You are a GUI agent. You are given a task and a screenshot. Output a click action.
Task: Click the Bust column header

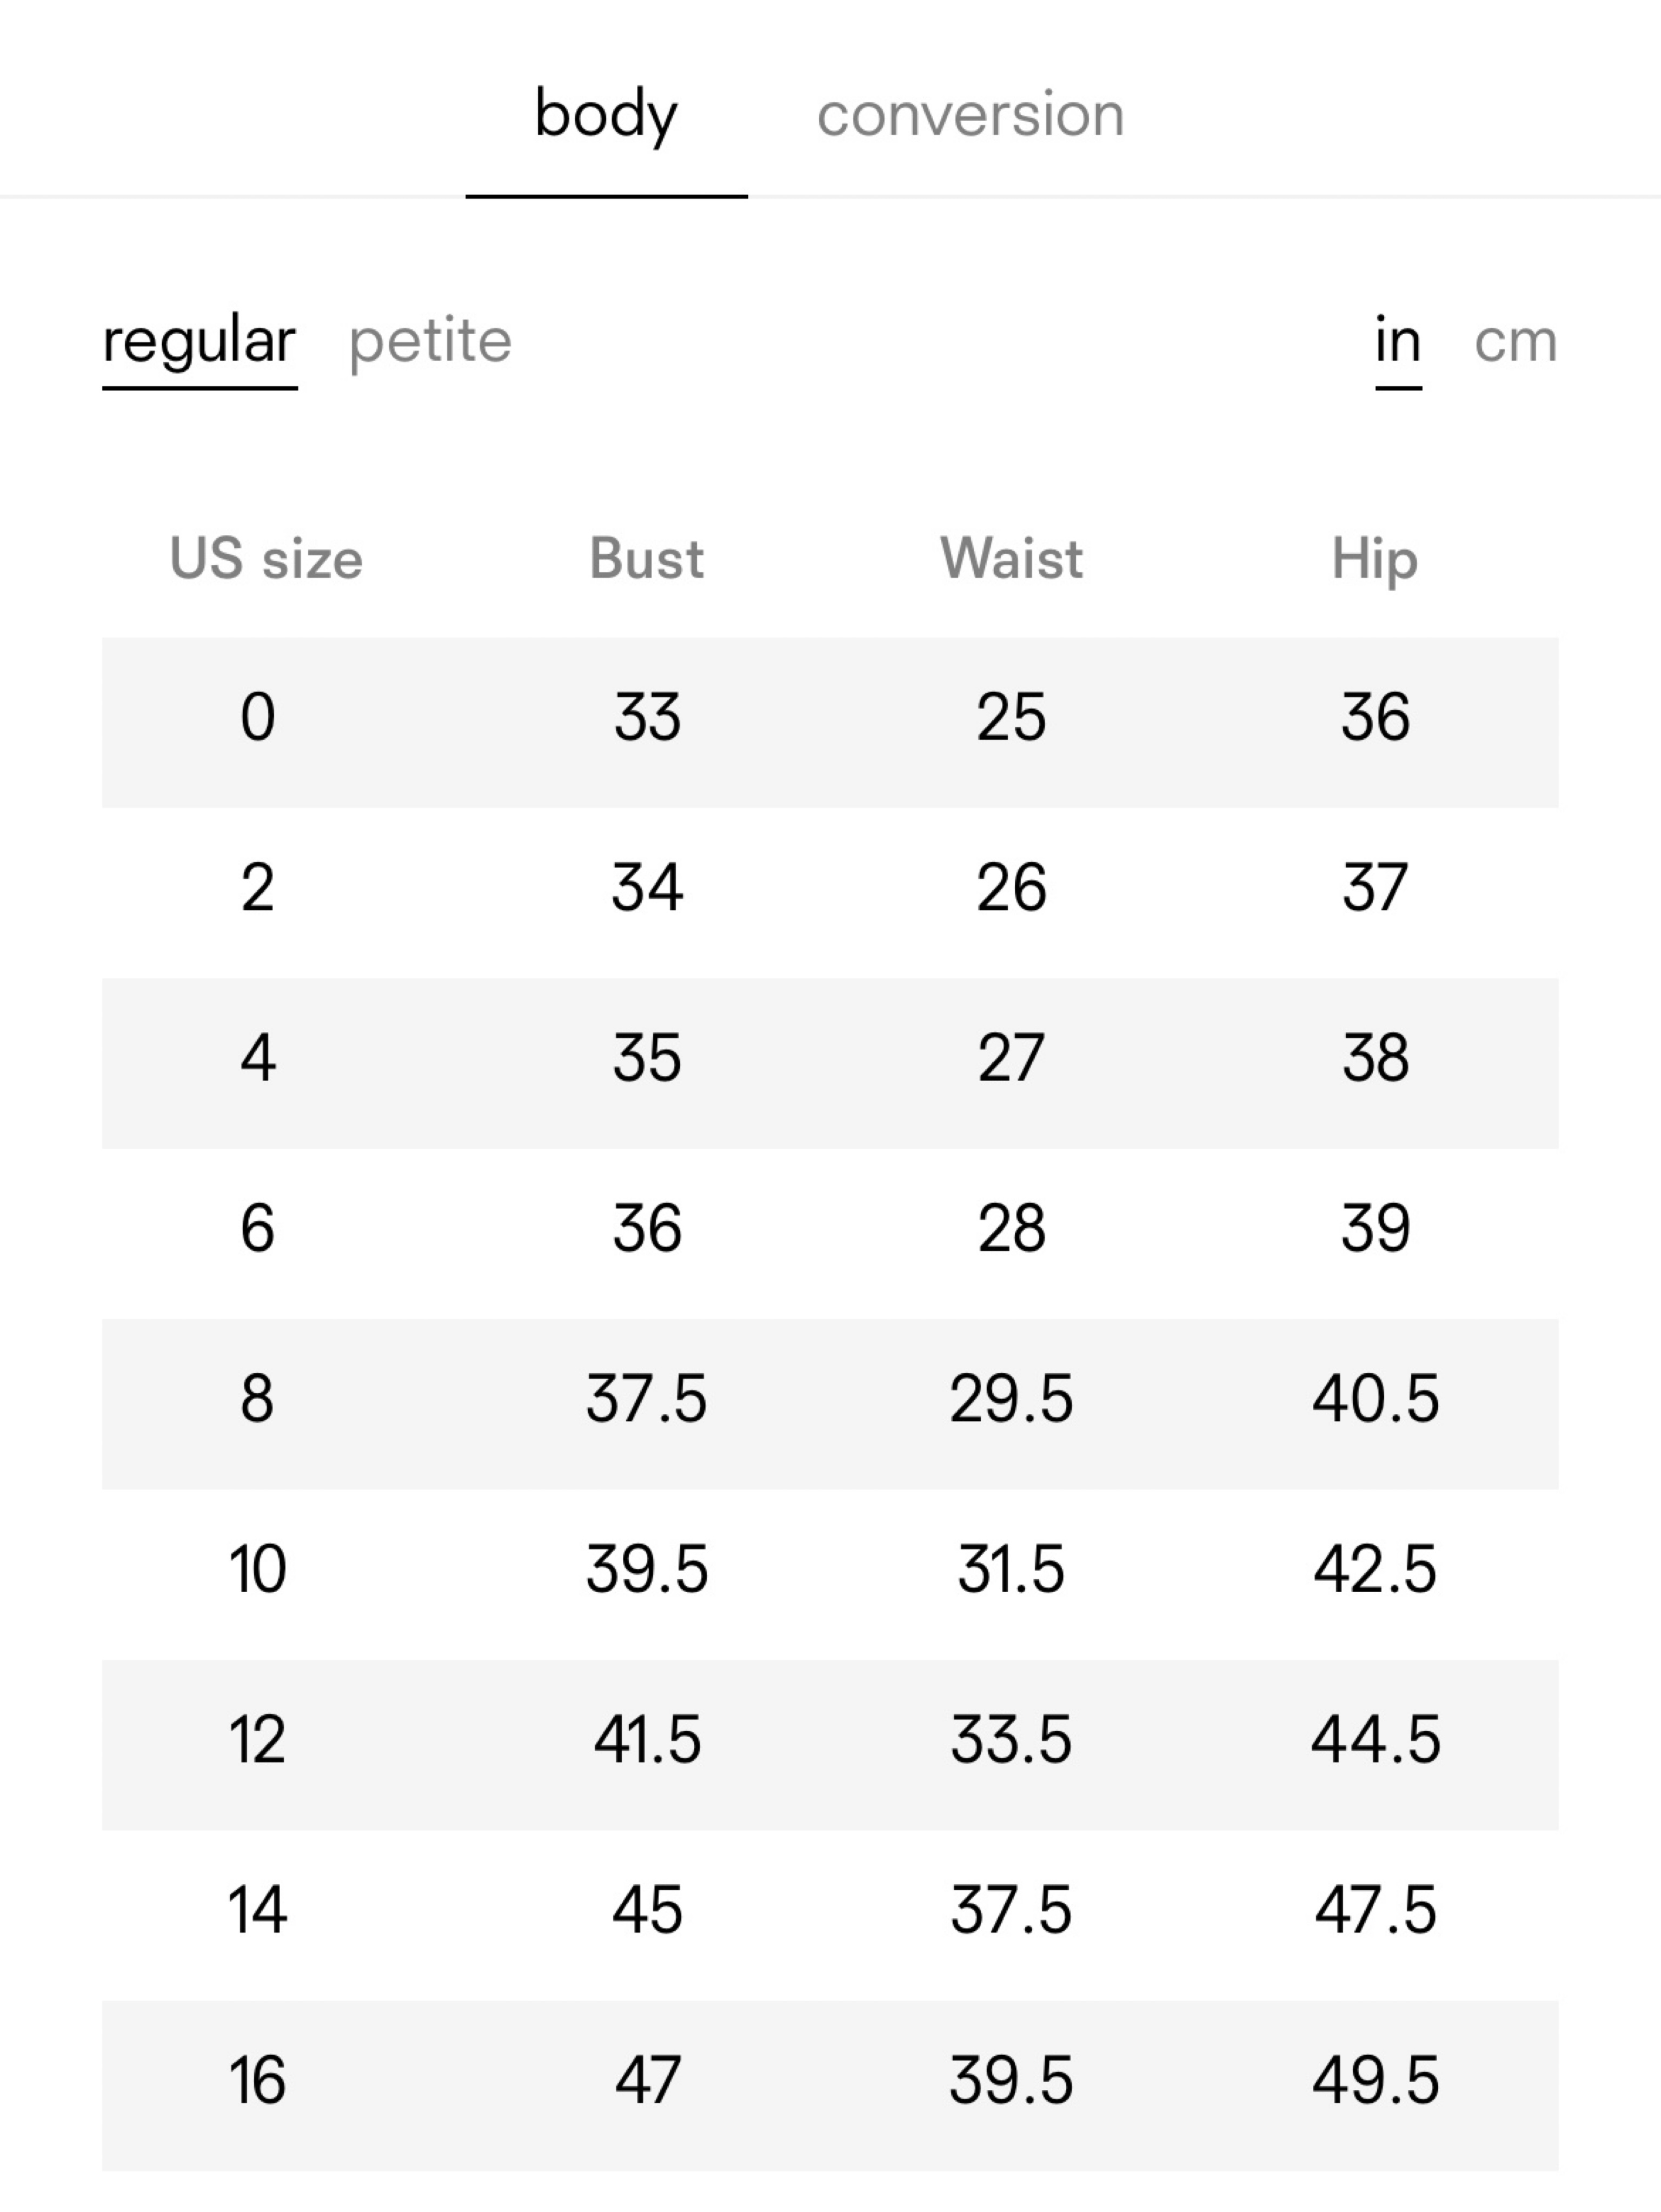647,558
